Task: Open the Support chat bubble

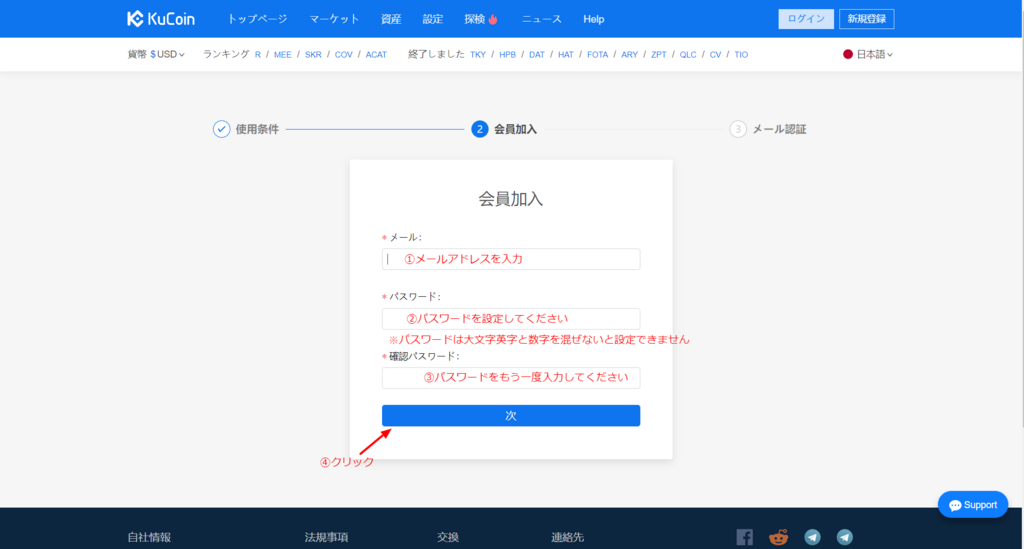Action: click(x=972, y=505)
